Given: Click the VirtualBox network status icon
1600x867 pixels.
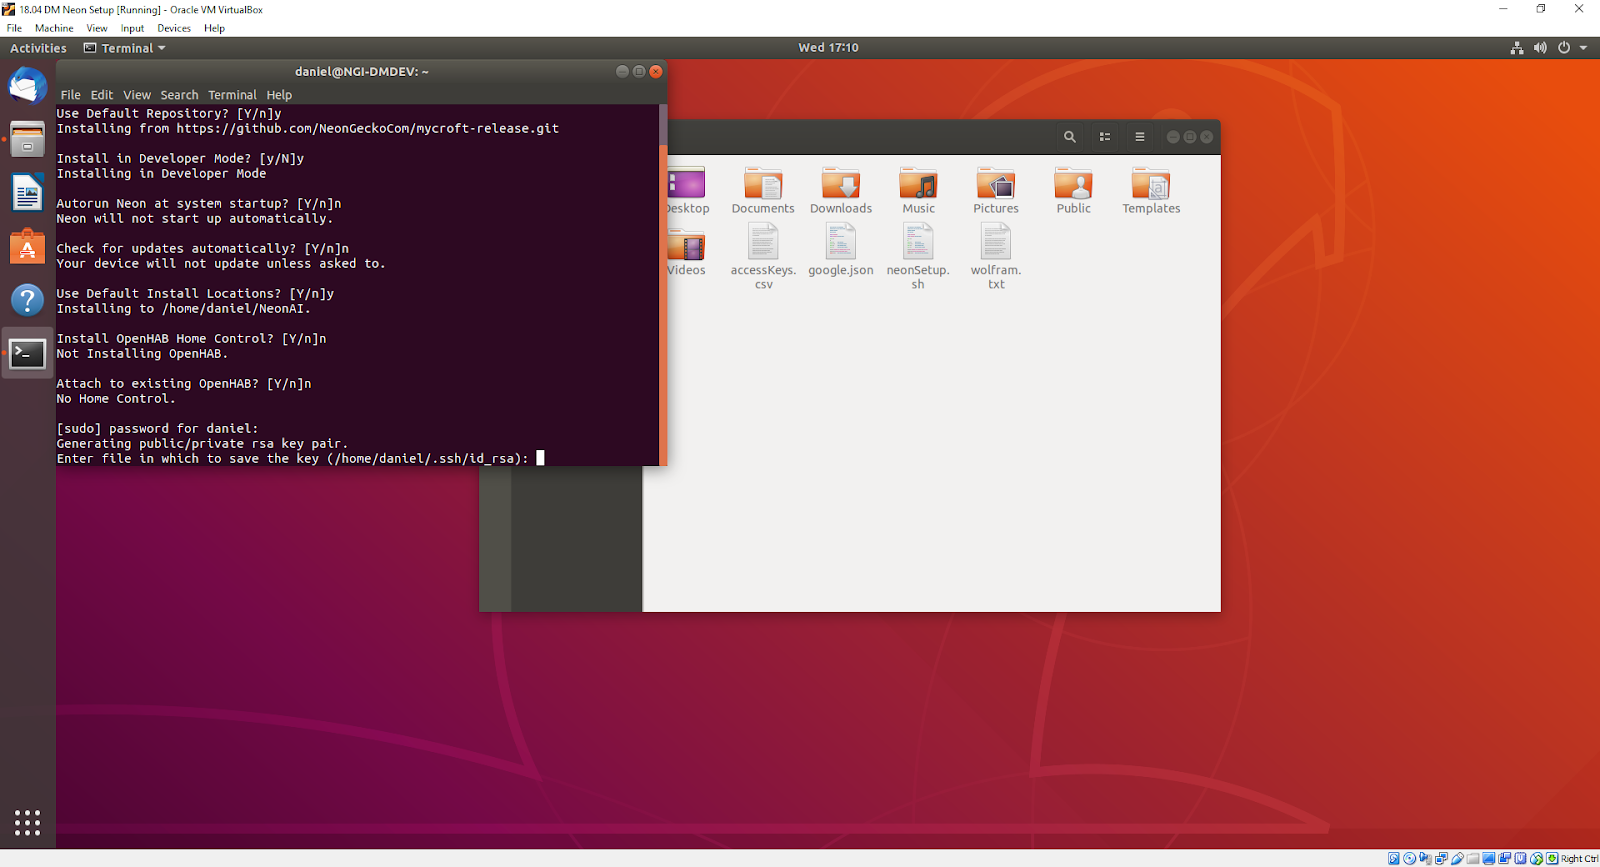Looking at the screenshot, I should coord(1441,858).
